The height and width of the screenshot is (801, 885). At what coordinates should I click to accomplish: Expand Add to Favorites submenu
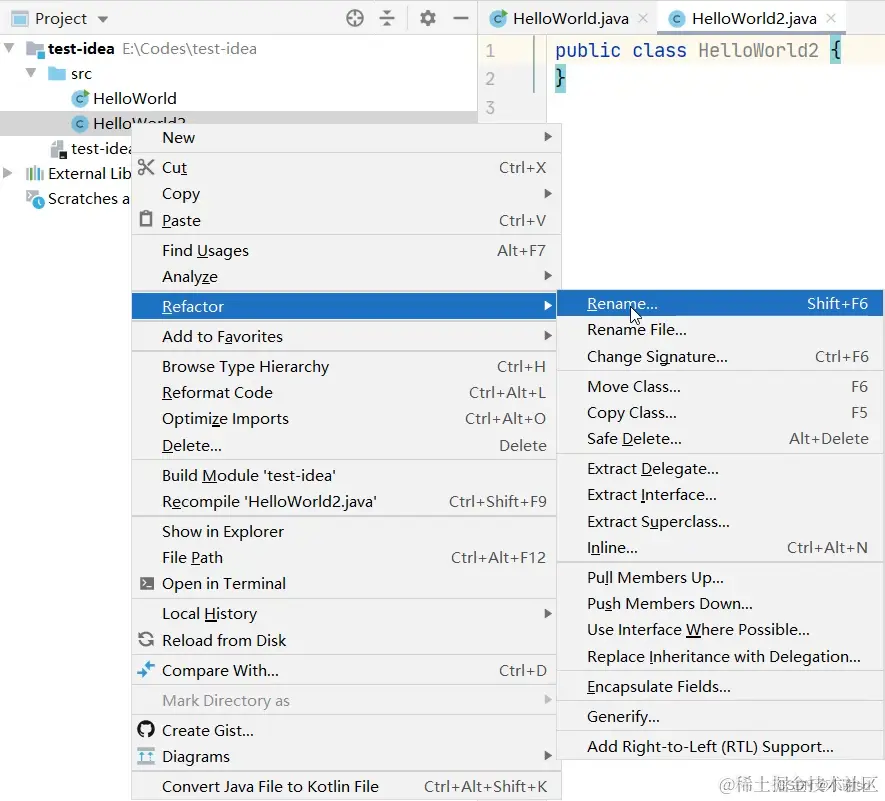click(x=547, y=335)
